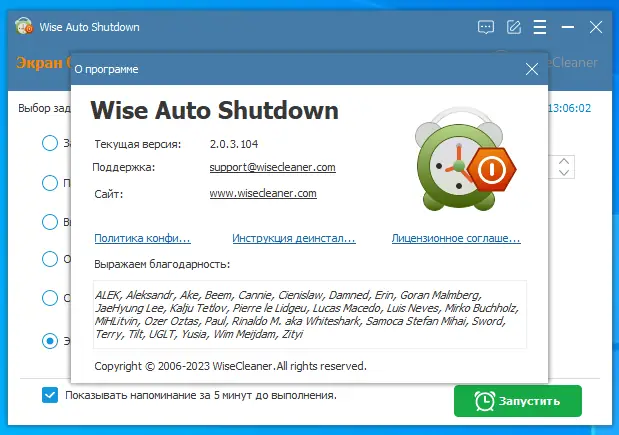Select the first task radio button
619x435 pixels.
[x=50, y=143]
